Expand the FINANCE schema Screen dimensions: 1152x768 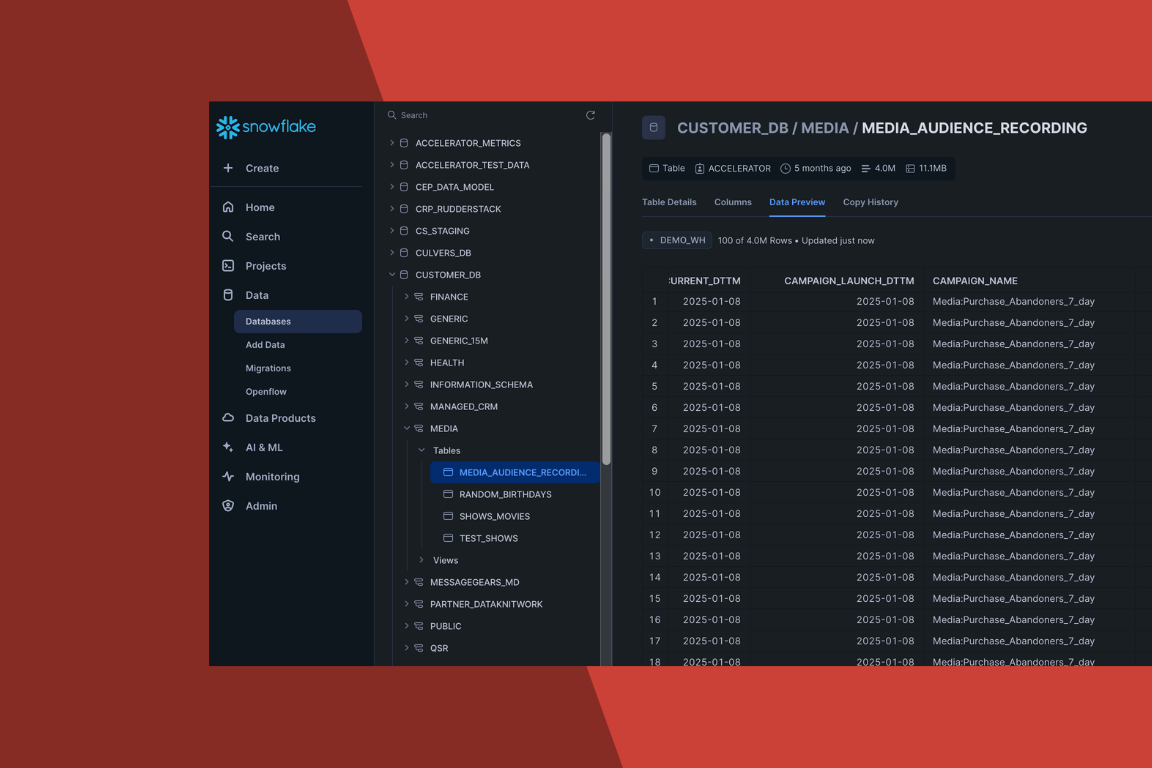[406, 297]
